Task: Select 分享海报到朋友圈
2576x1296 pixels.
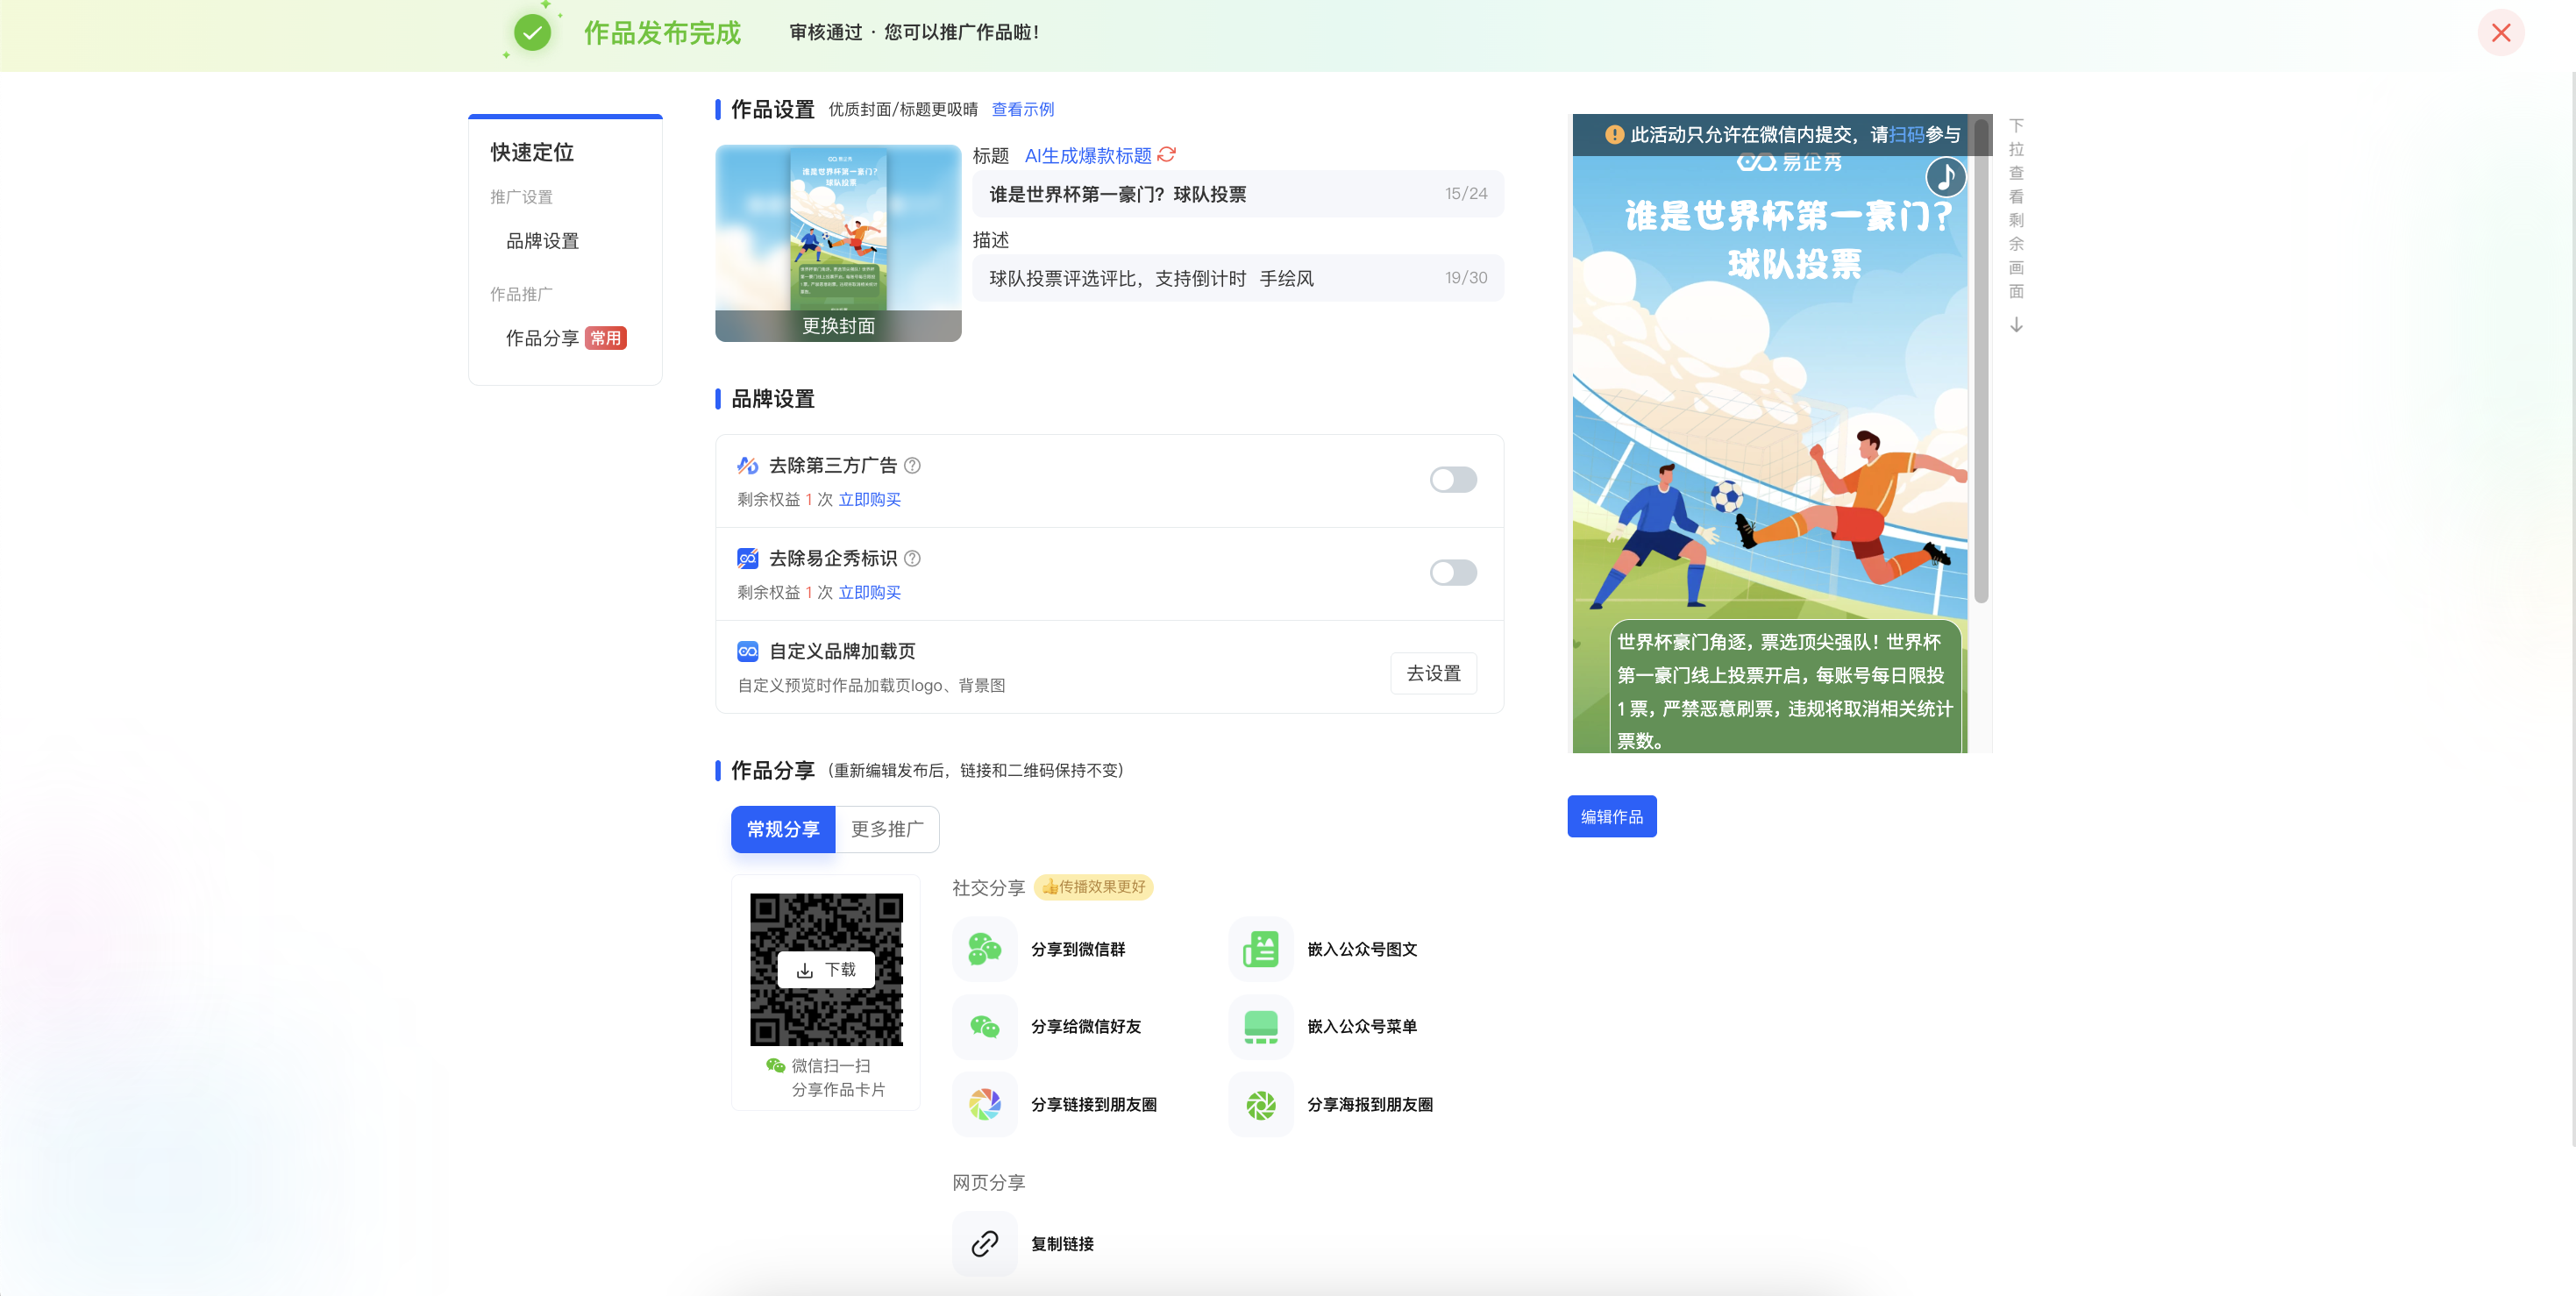Action: 1370,1104
